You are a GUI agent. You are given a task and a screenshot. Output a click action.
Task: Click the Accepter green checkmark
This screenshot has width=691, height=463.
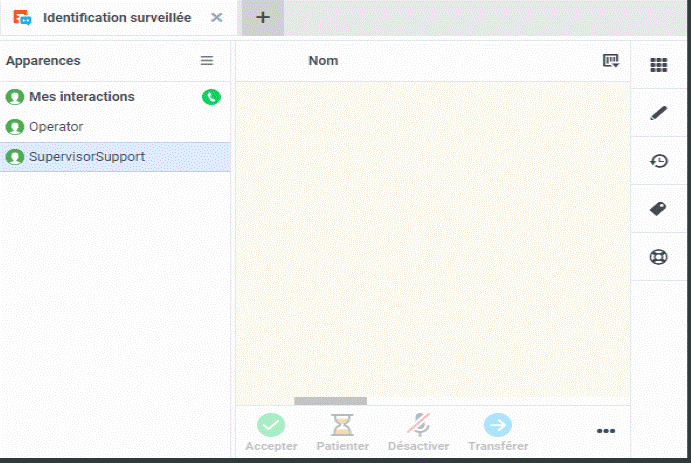(271, 425)
